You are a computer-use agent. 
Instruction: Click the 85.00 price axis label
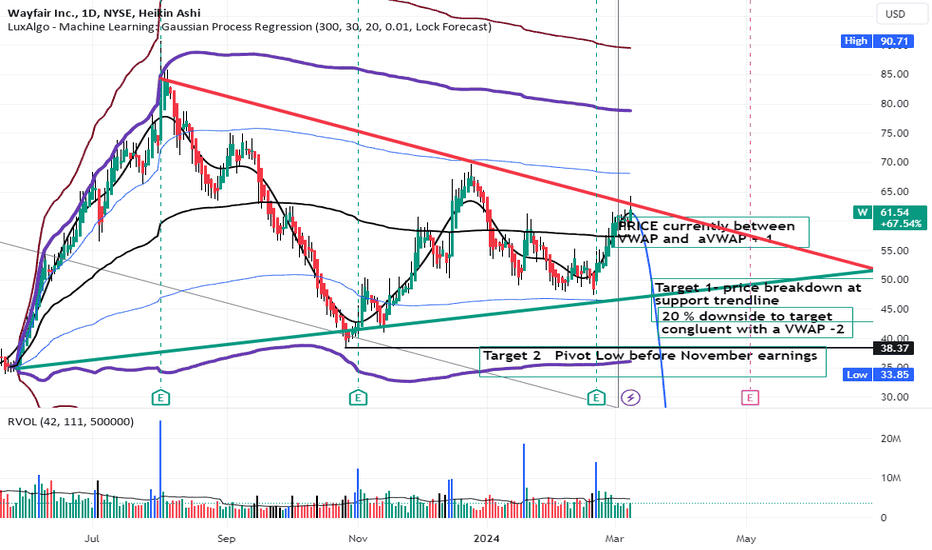tap(895, 74)
